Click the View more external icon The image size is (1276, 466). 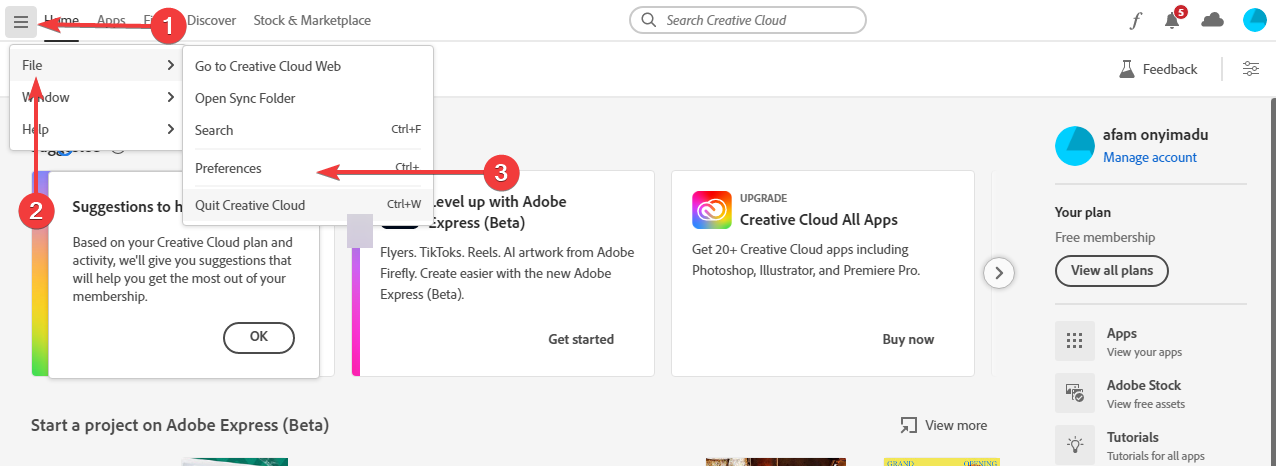point(908,425)
